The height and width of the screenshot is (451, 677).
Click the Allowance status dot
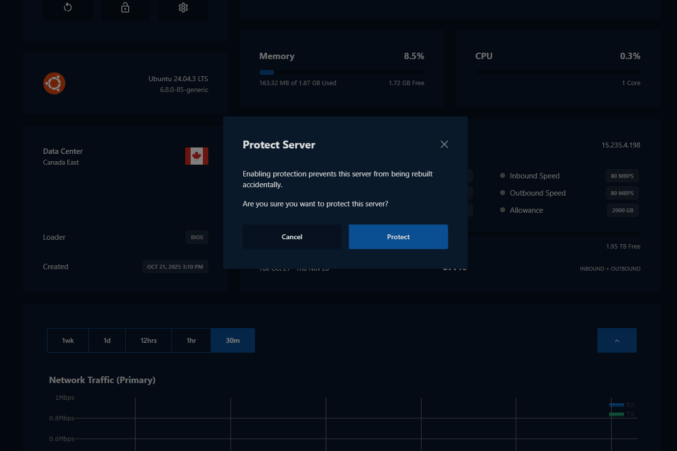click(502, 211)
